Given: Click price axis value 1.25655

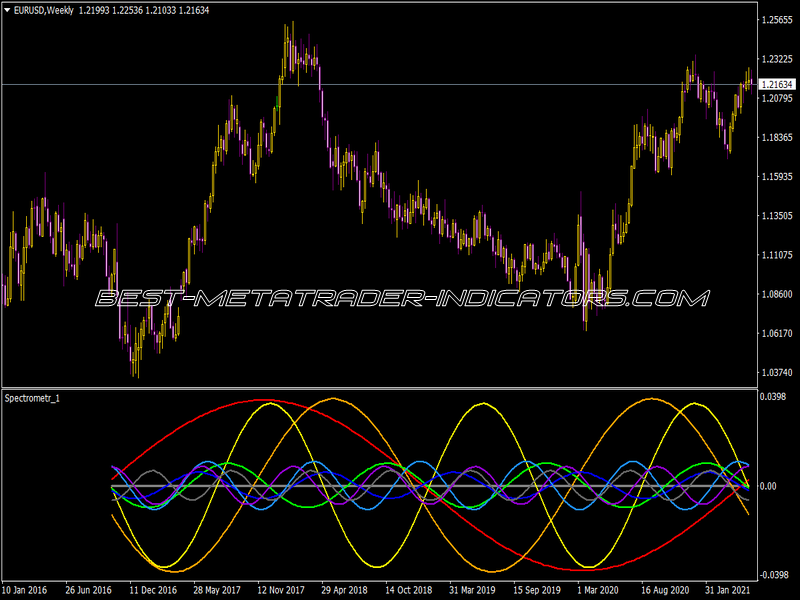Looking at the screenshot, I should (777, 20).
